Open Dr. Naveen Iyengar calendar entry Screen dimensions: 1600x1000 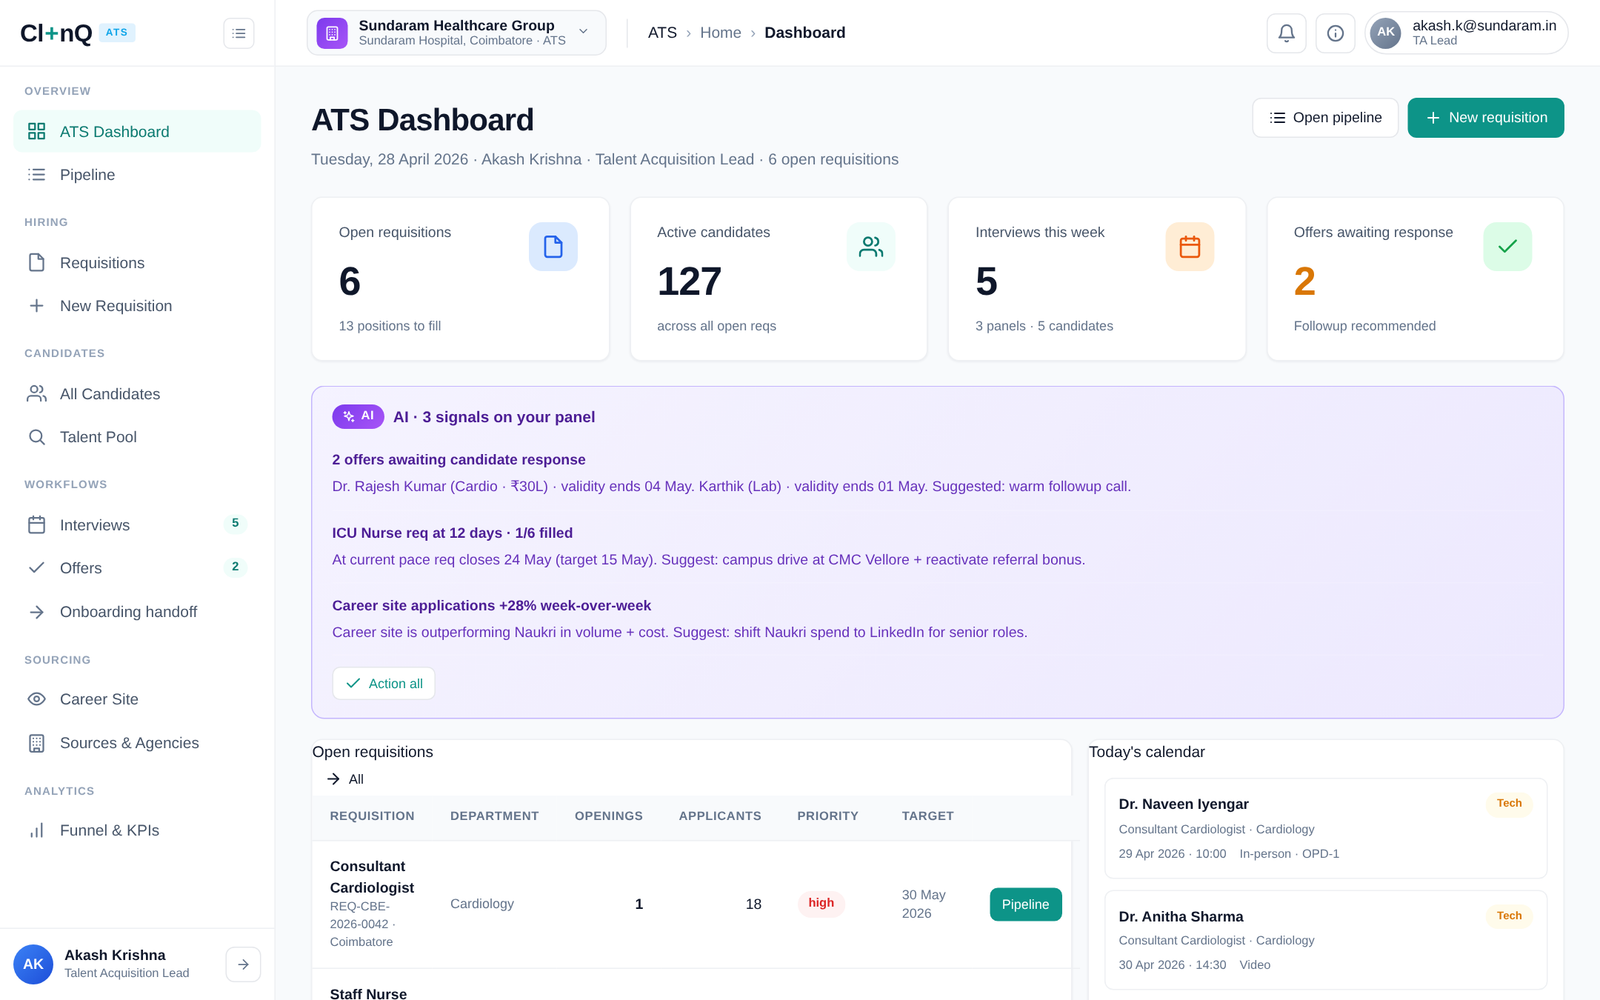(1326, 828)
